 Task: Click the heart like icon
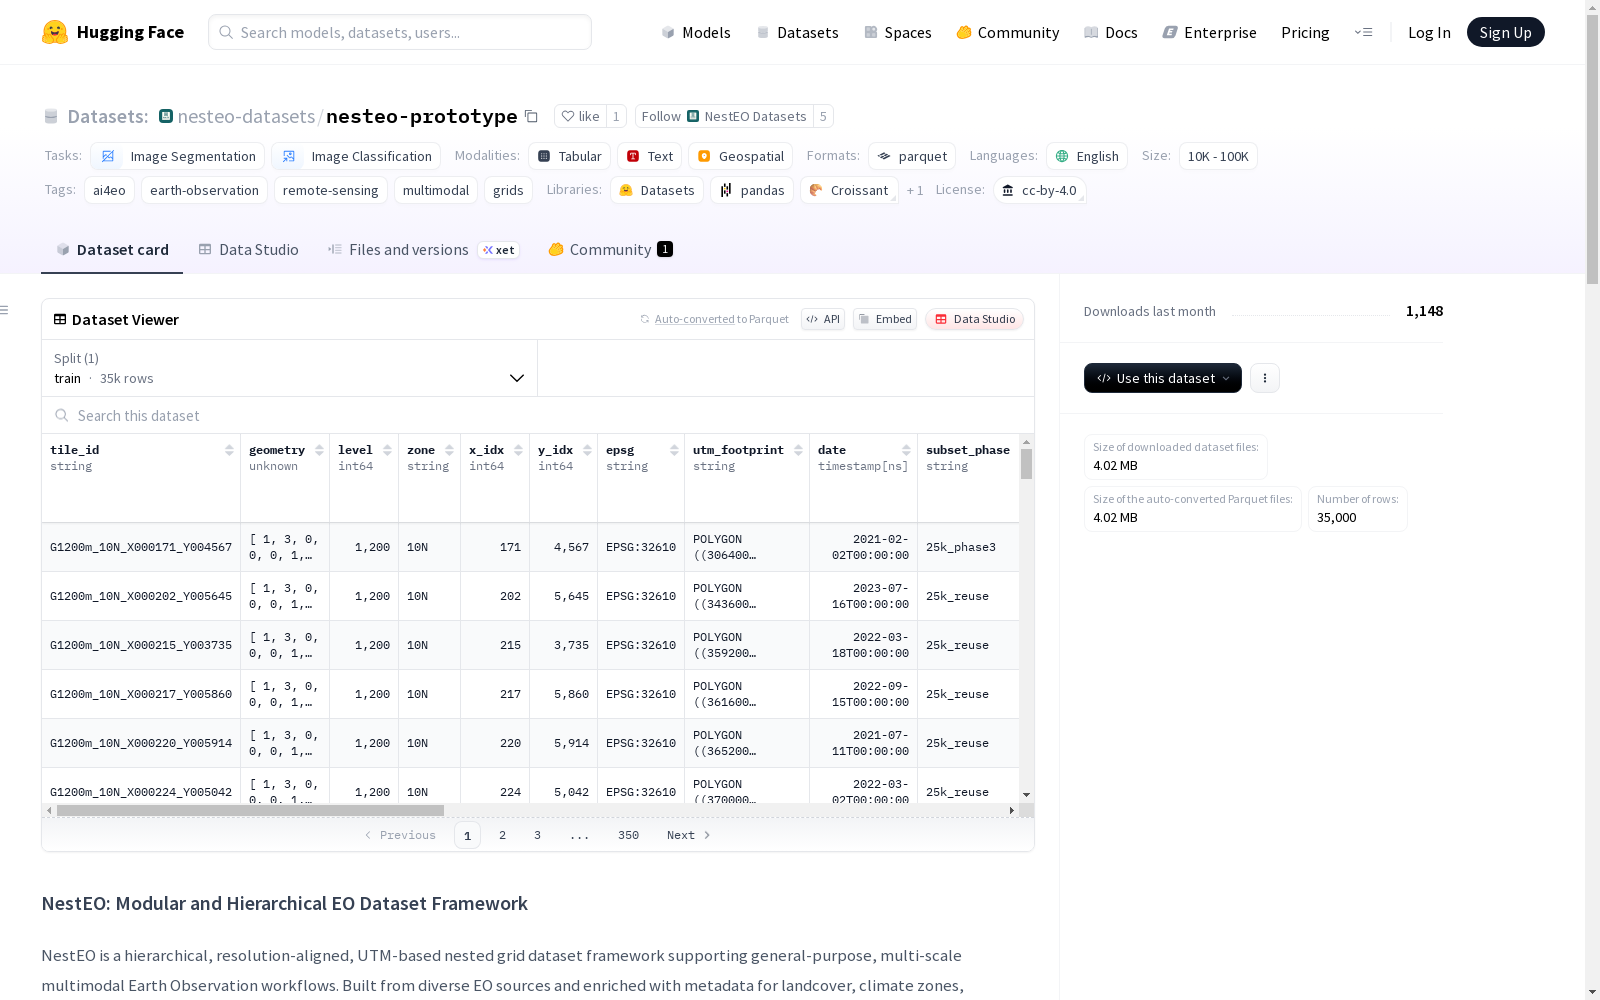tap(568, 117)
